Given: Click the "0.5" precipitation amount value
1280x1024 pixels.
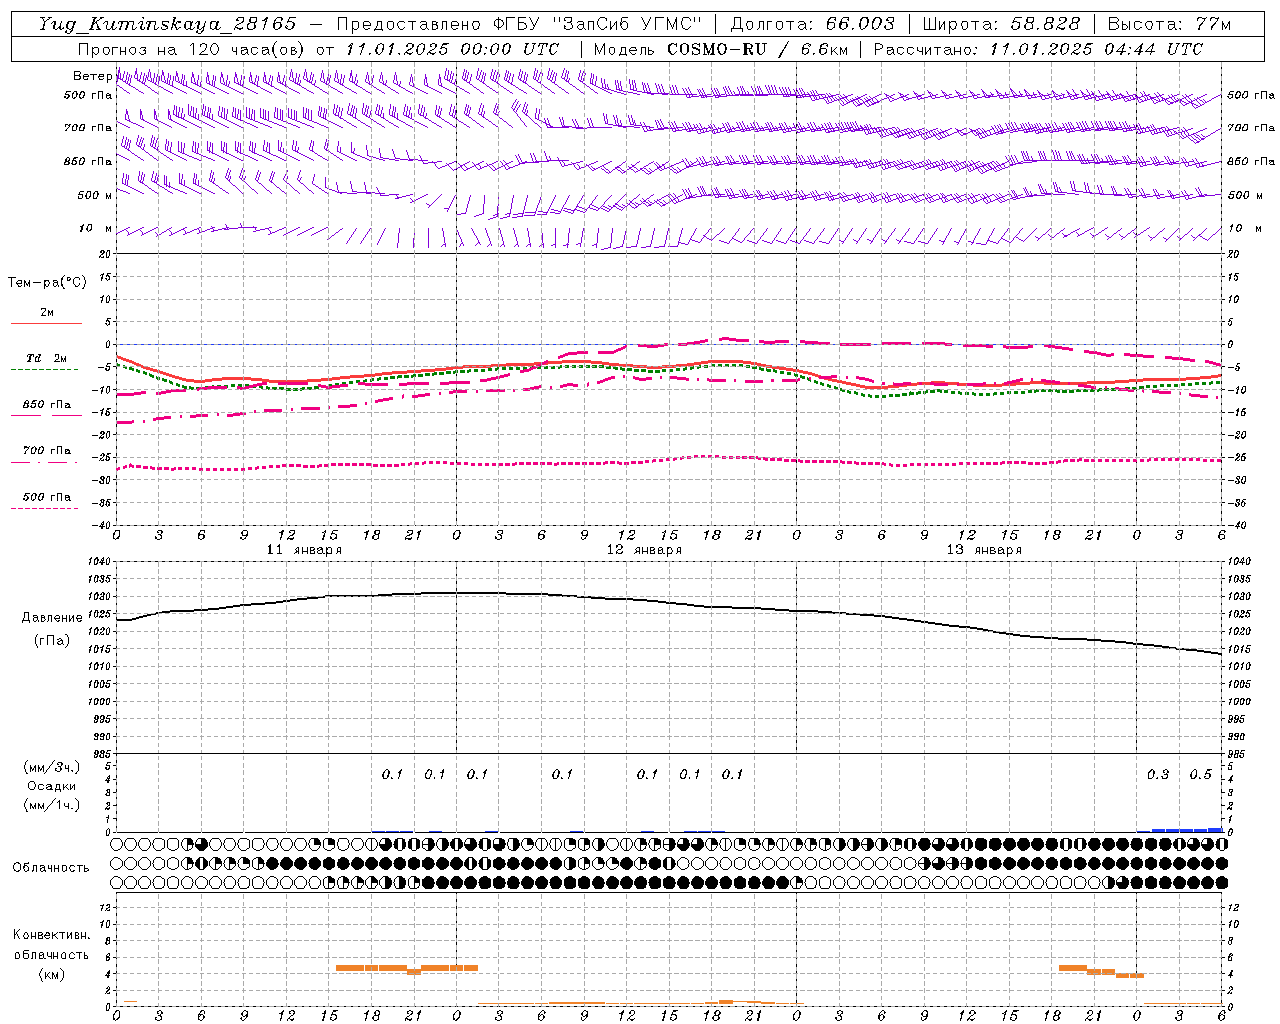Looking at the screenshot, I should click(1200, 775).
